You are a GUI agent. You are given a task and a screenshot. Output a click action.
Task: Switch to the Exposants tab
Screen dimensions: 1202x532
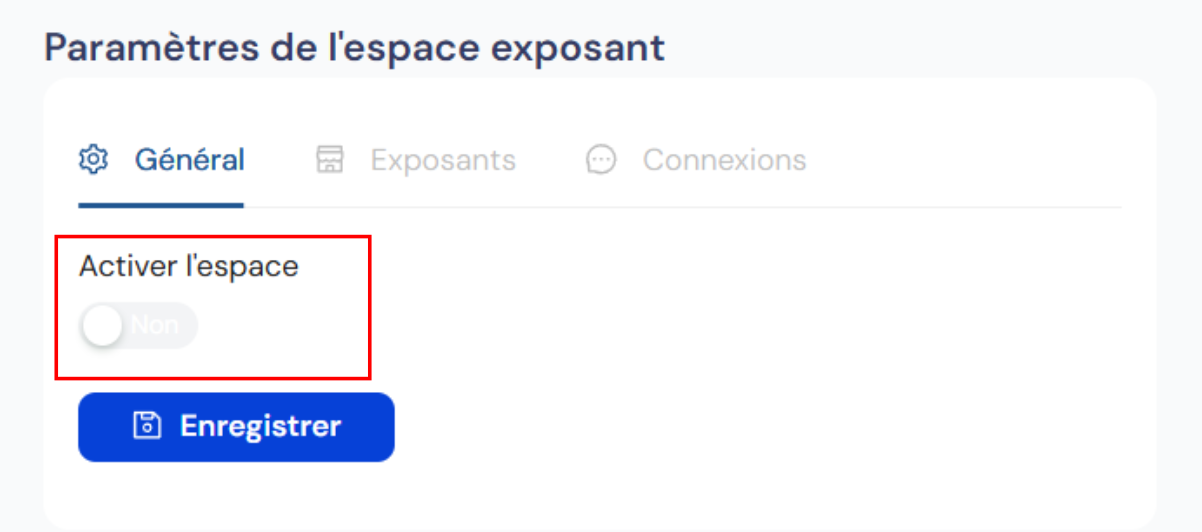tap(415, 160)
